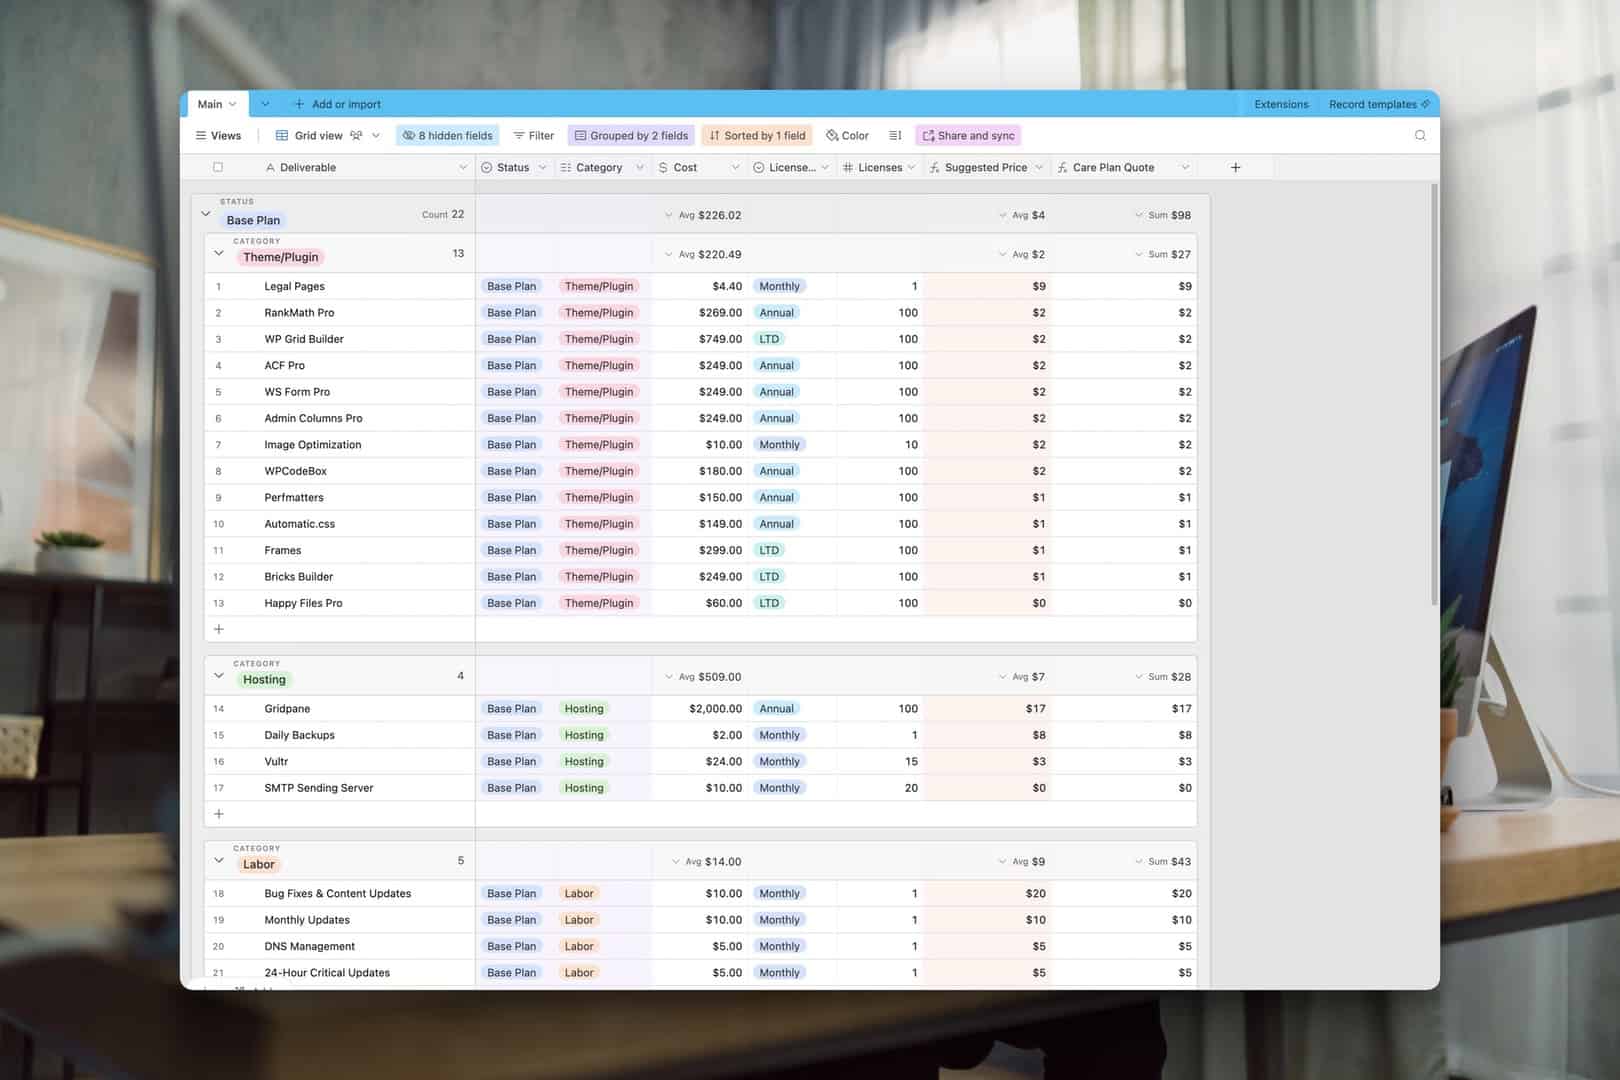Click LTD tag in WP Grid Builder row
This screenshot has width=1620, height=1080.
coord(768,339)
